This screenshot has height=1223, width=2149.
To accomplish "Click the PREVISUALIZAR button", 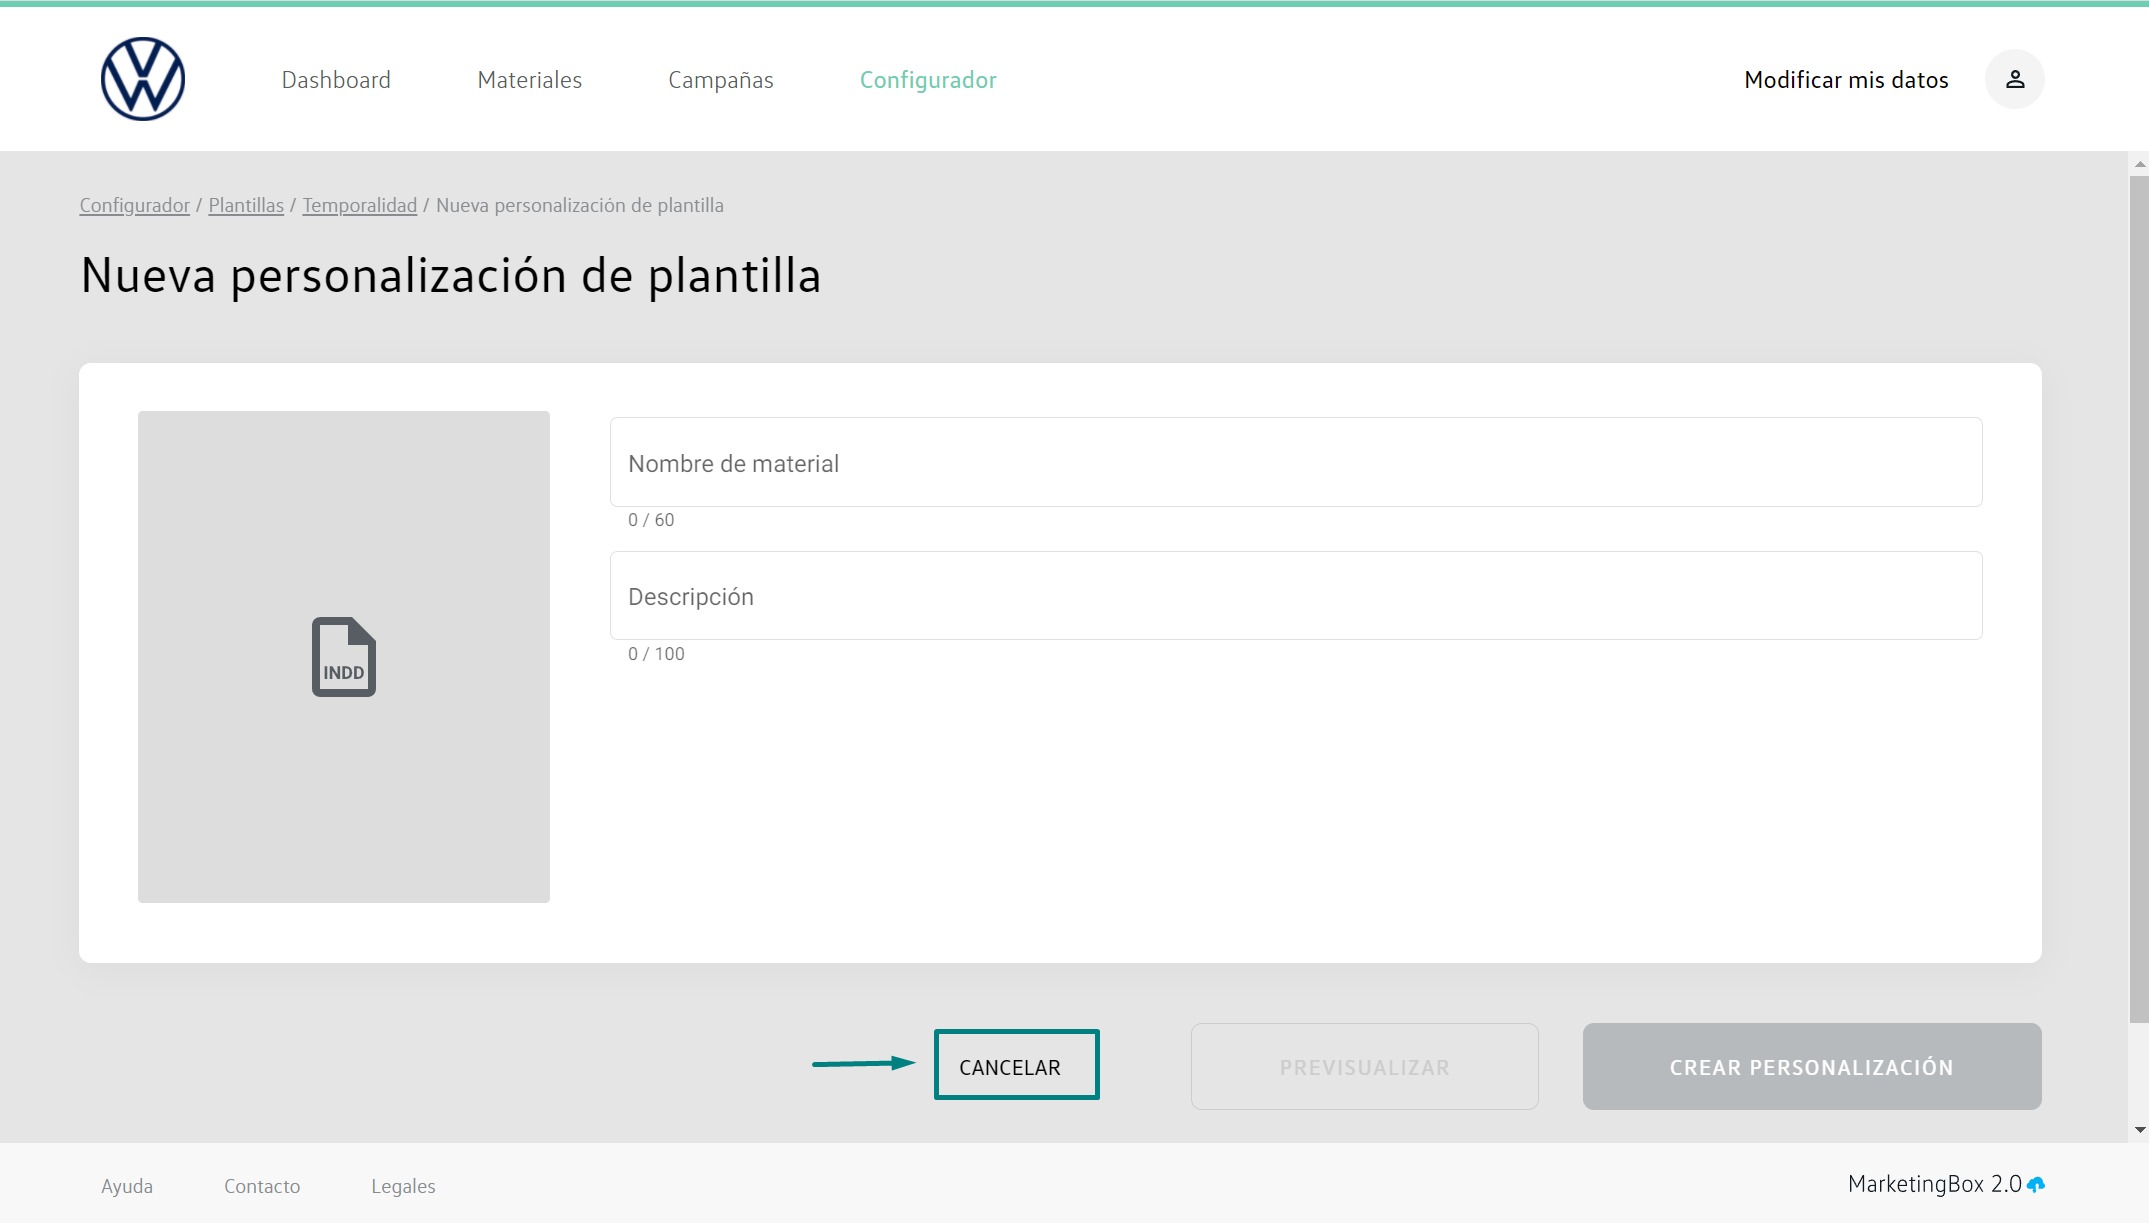I will (1363, 1067).
